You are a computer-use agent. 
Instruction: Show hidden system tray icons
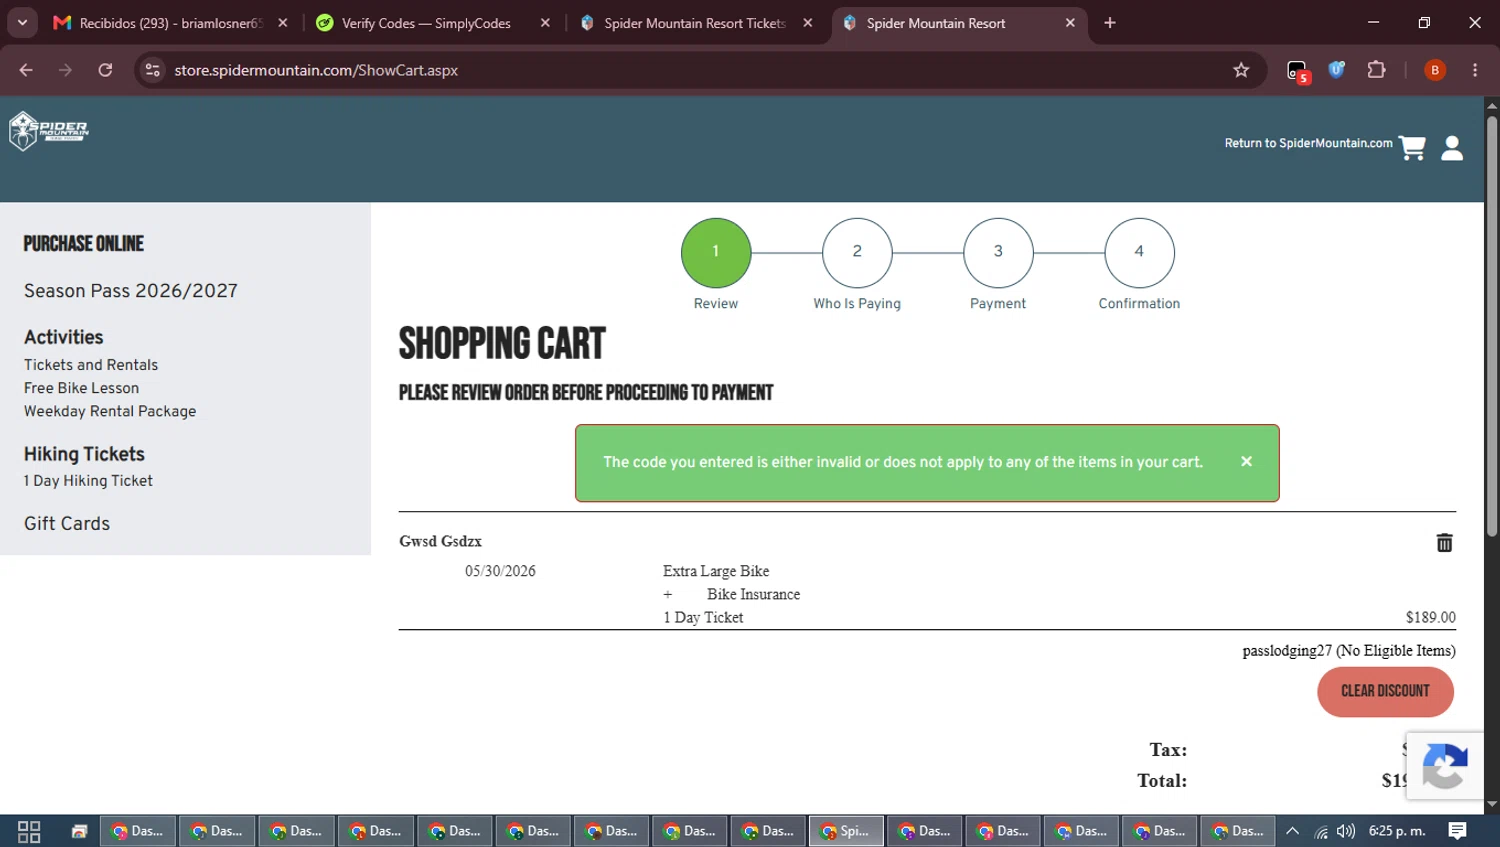point(1292,831)
